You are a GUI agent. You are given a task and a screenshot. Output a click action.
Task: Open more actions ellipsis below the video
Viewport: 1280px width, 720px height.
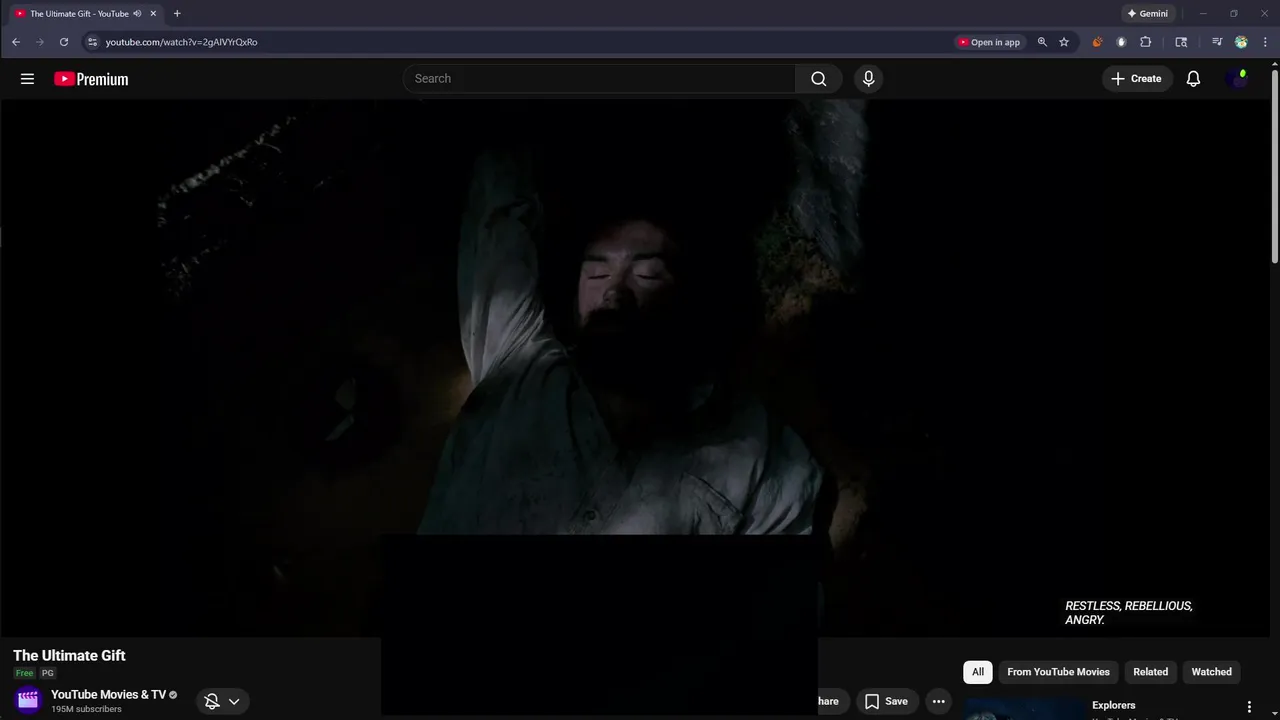click(938, 701)
